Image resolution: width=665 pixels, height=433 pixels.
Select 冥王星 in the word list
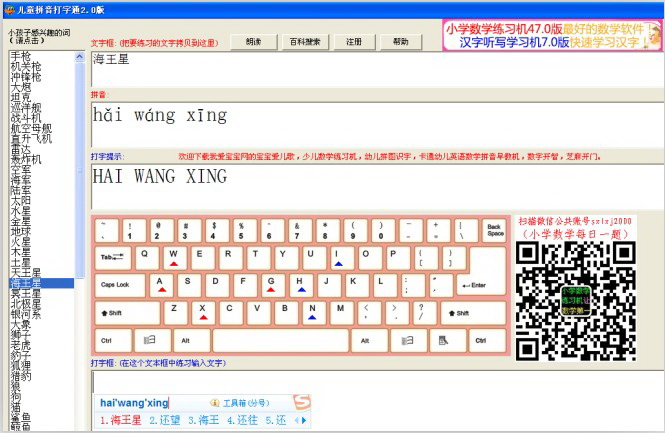pyautogui.click(x=26, y=293)
